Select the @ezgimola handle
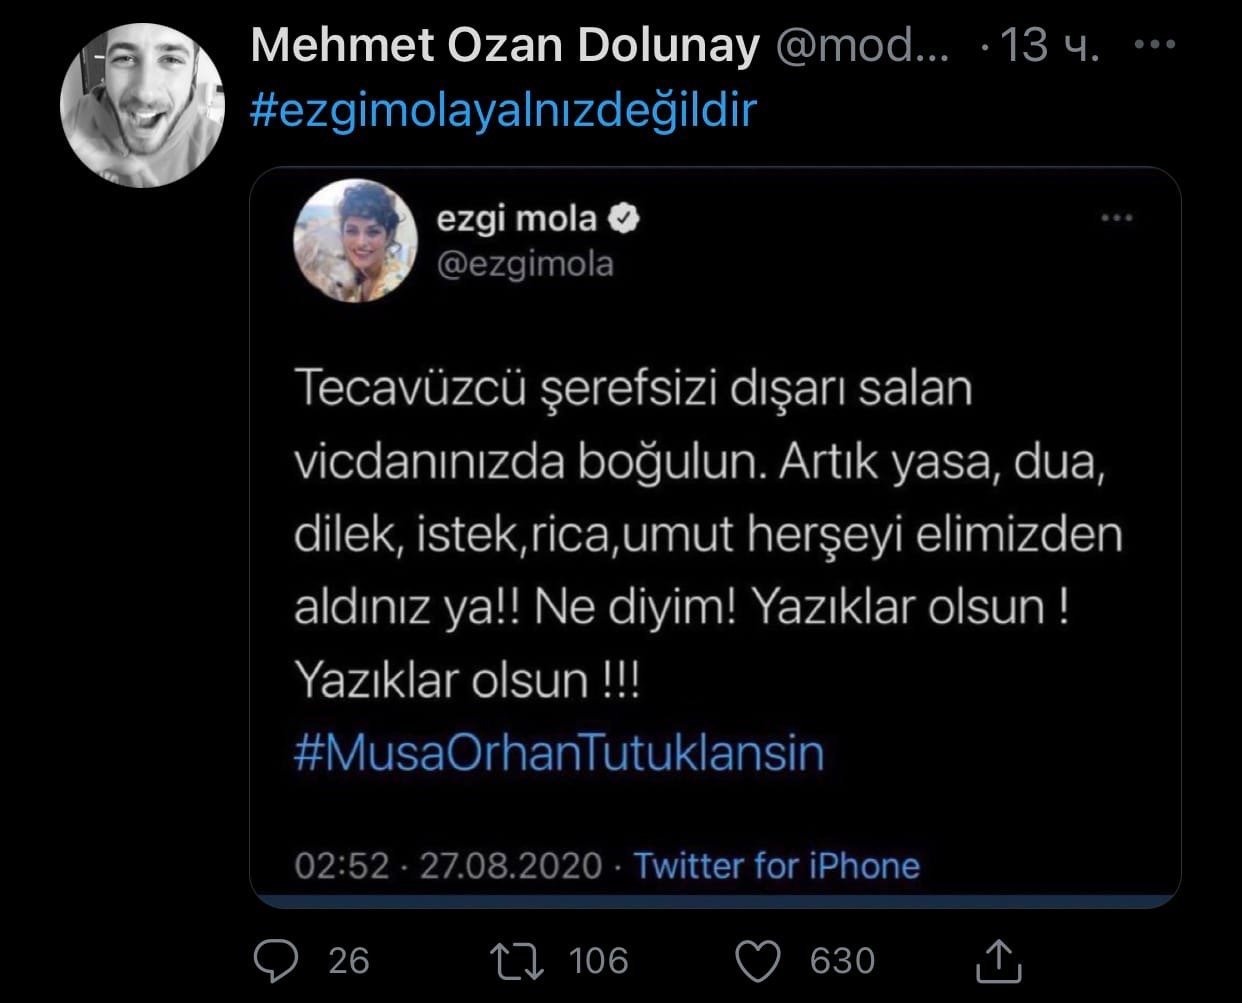This screenshot has width=1242, height=1003. coord(525,264)
